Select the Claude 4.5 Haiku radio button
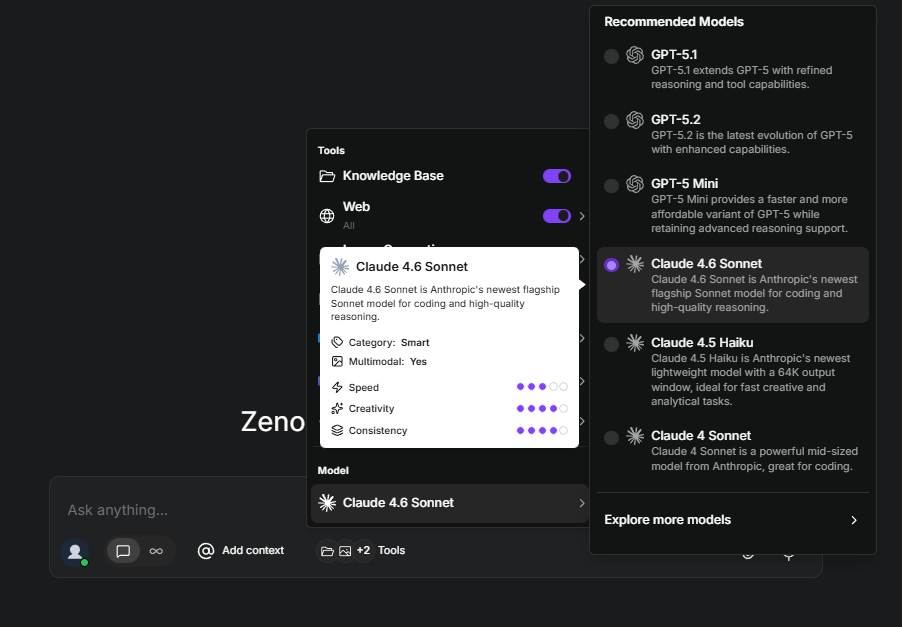902x627 pixels. click(611, 344)
